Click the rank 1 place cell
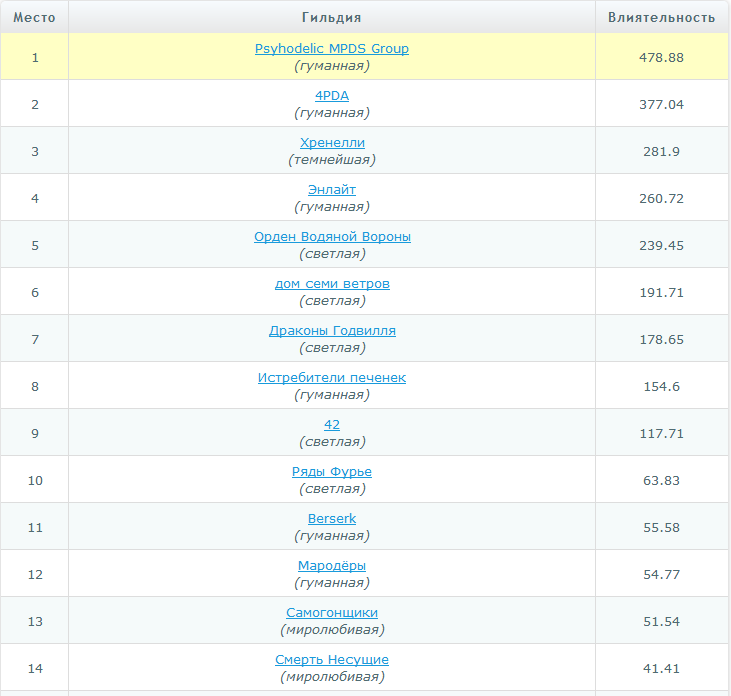The width and height of the screenshot is (731, 696). click(35, 57)
